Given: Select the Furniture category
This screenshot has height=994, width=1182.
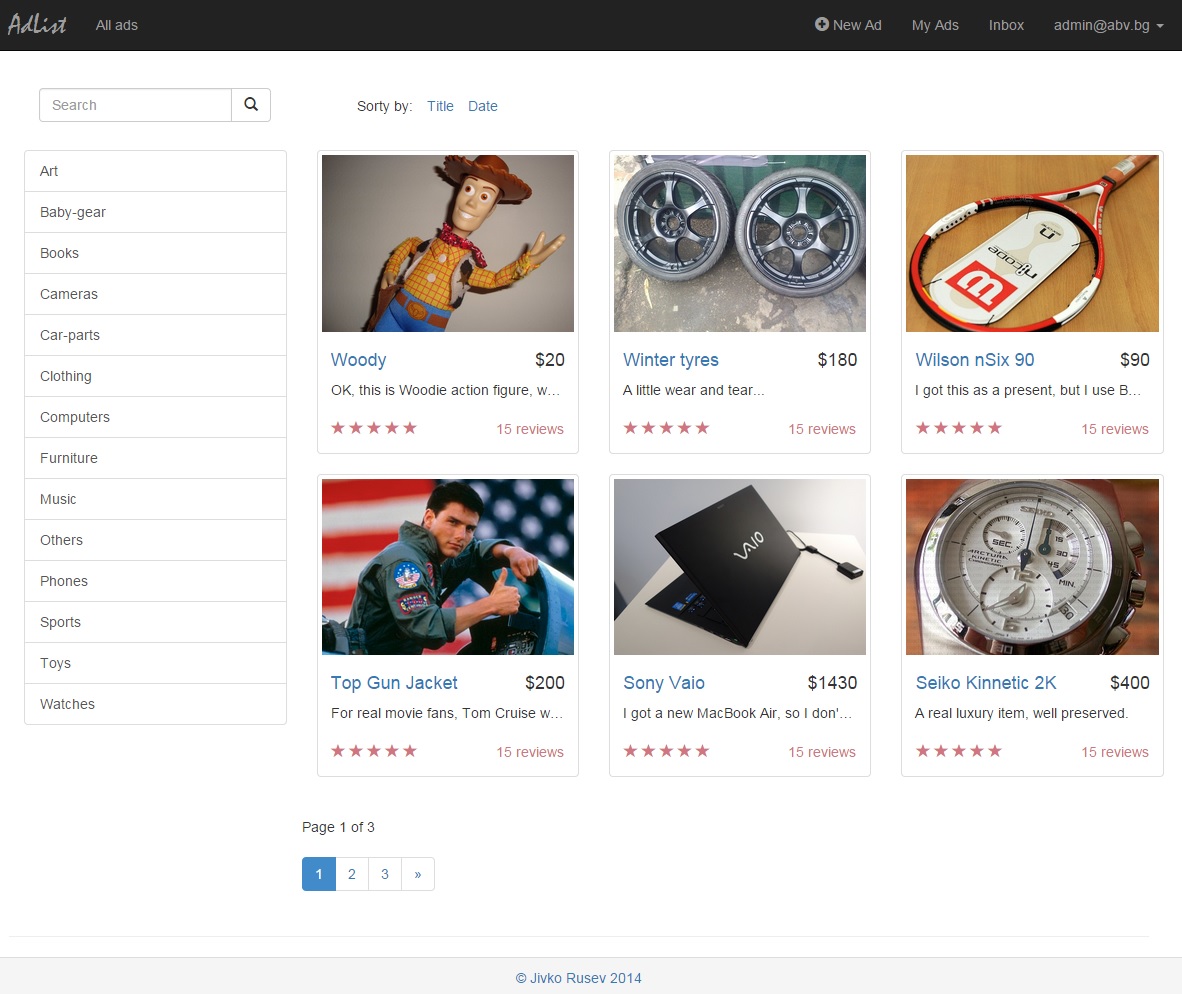Looking at the screenshot, I should coord(155,458).
